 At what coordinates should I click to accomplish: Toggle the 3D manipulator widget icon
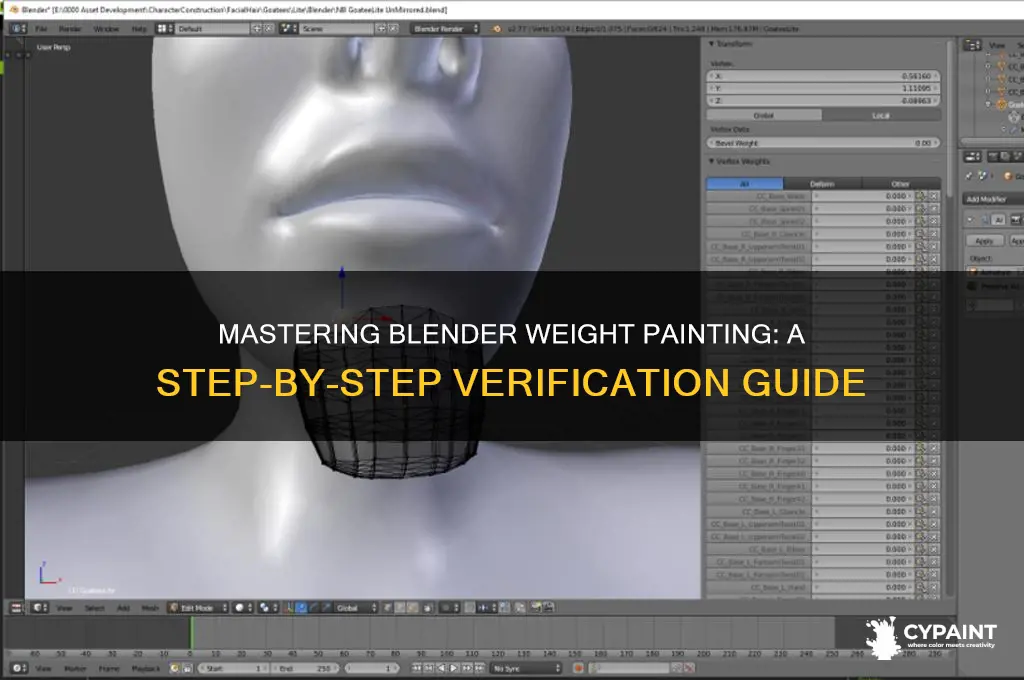click(290, 608)
